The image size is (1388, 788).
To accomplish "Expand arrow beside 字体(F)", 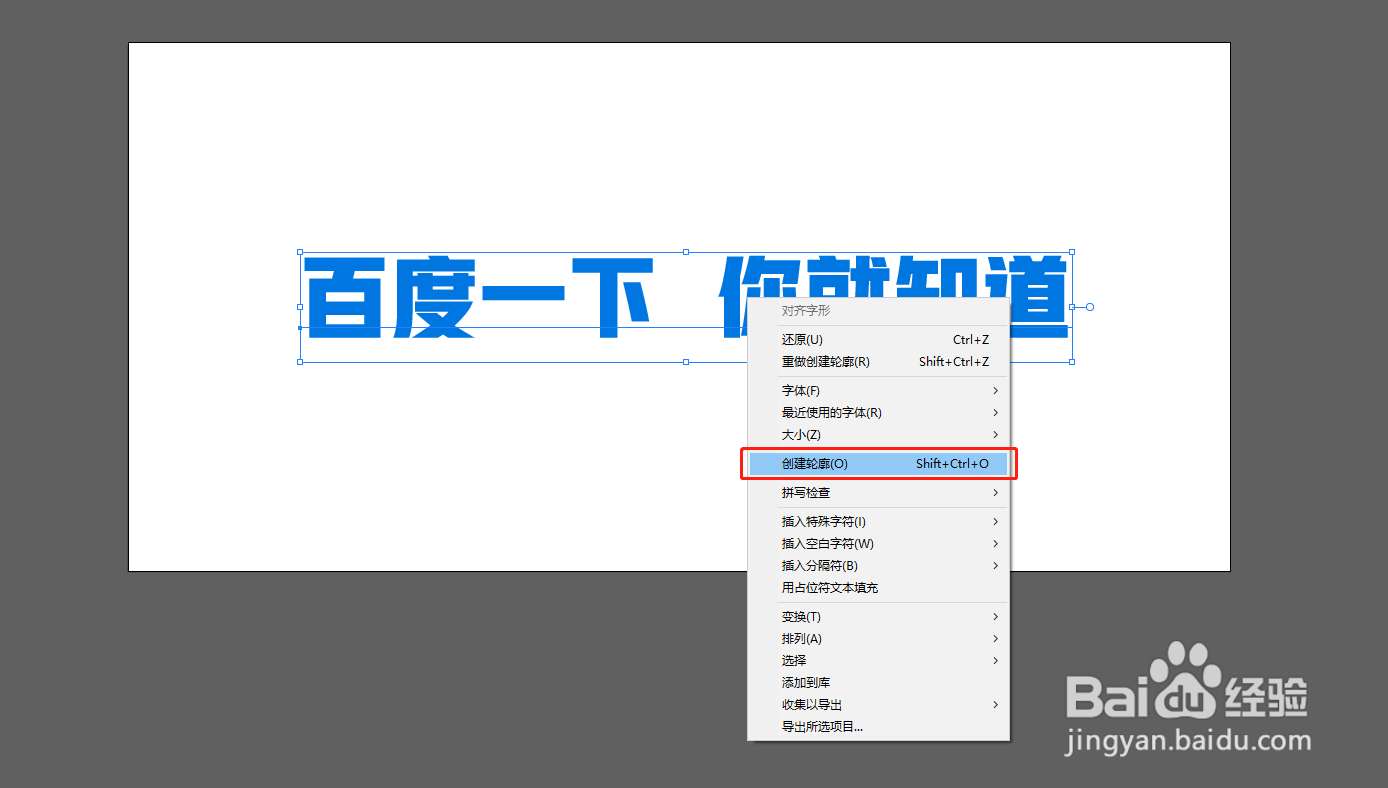I will click(x=996, y=391).
